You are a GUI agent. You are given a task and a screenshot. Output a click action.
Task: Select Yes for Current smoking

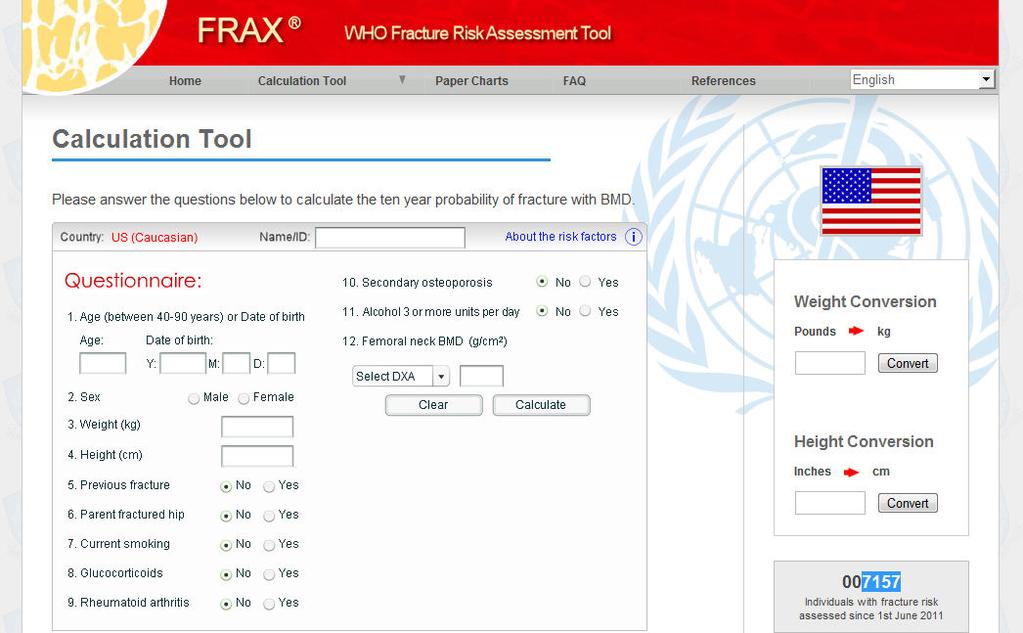[x=269, y=545]
